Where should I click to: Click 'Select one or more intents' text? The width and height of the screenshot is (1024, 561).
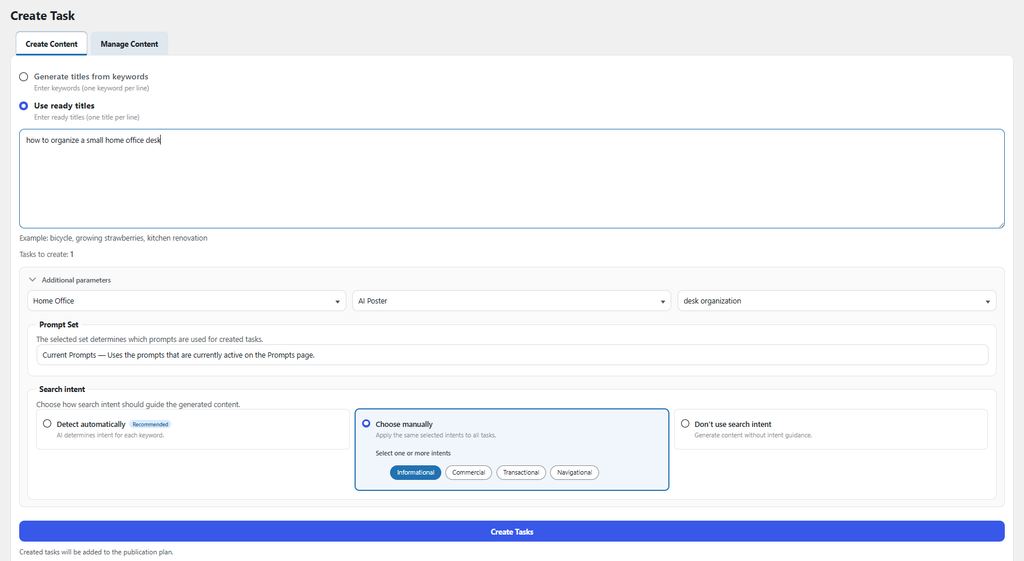tap(413, 453)
